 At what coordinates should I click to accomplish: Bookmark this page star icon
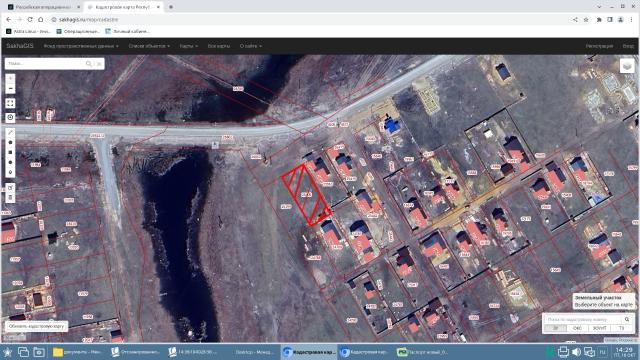point(586,19)
